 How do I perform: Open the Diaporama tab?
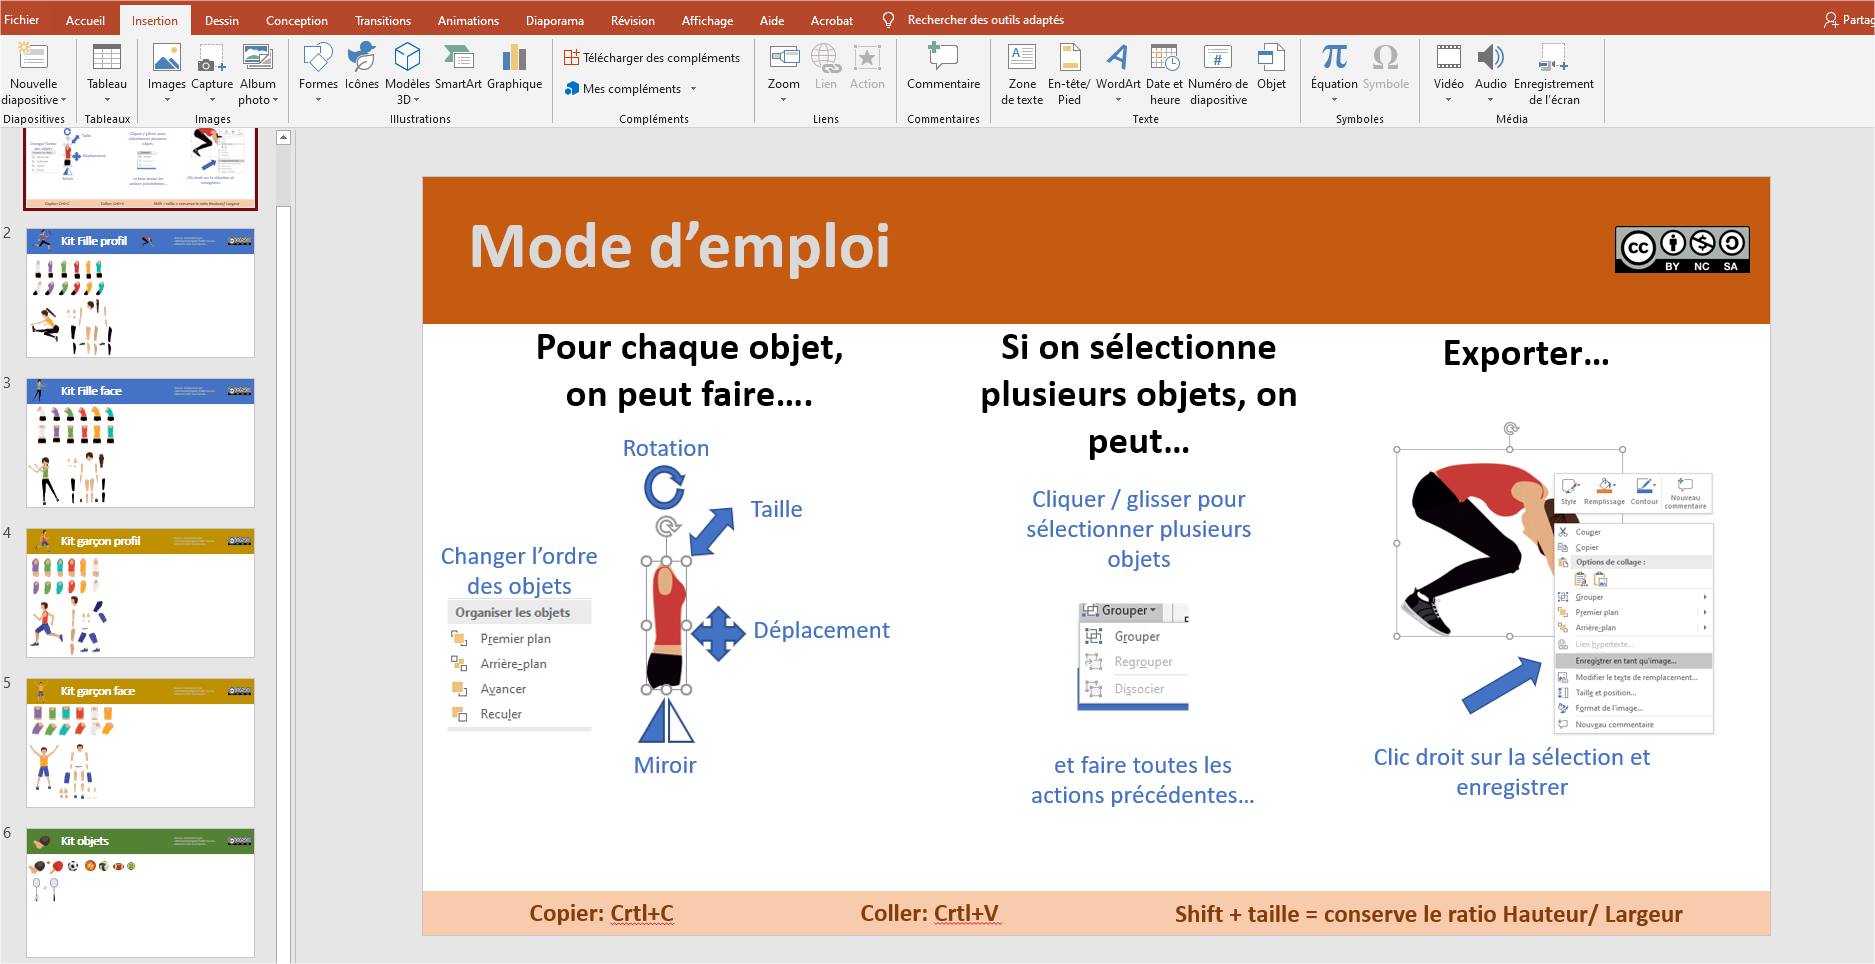pyautogui.click(x=555, y=20)
